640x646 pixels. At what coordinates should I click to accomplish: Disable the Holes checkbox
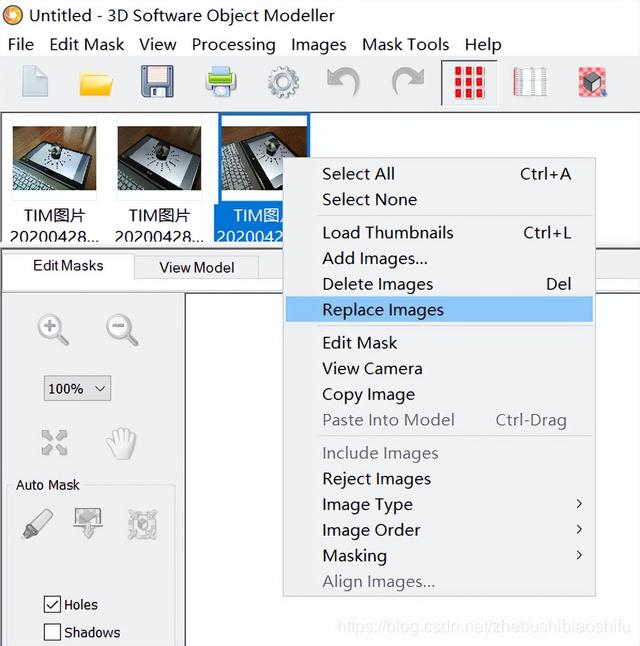(x=52, y=605)
